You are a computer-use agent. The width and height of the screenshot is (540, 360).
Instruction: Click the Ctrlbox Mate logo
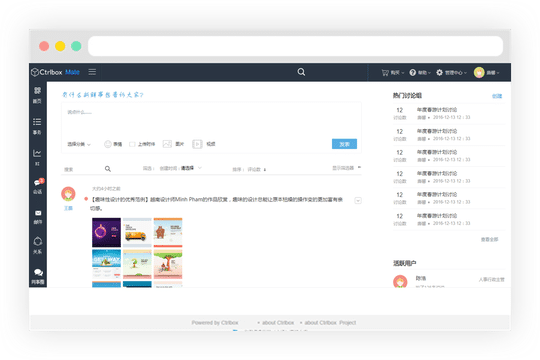point(55,72)
